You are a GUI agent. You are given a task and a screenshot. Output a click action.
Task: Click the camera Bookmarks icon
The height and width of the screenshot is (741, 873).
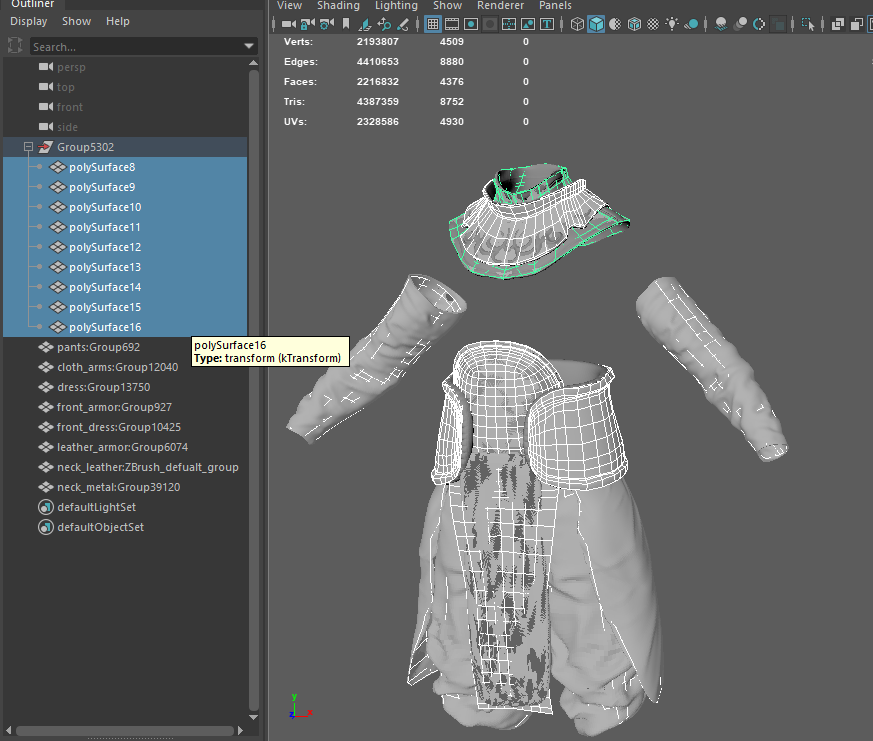(346, 24)
